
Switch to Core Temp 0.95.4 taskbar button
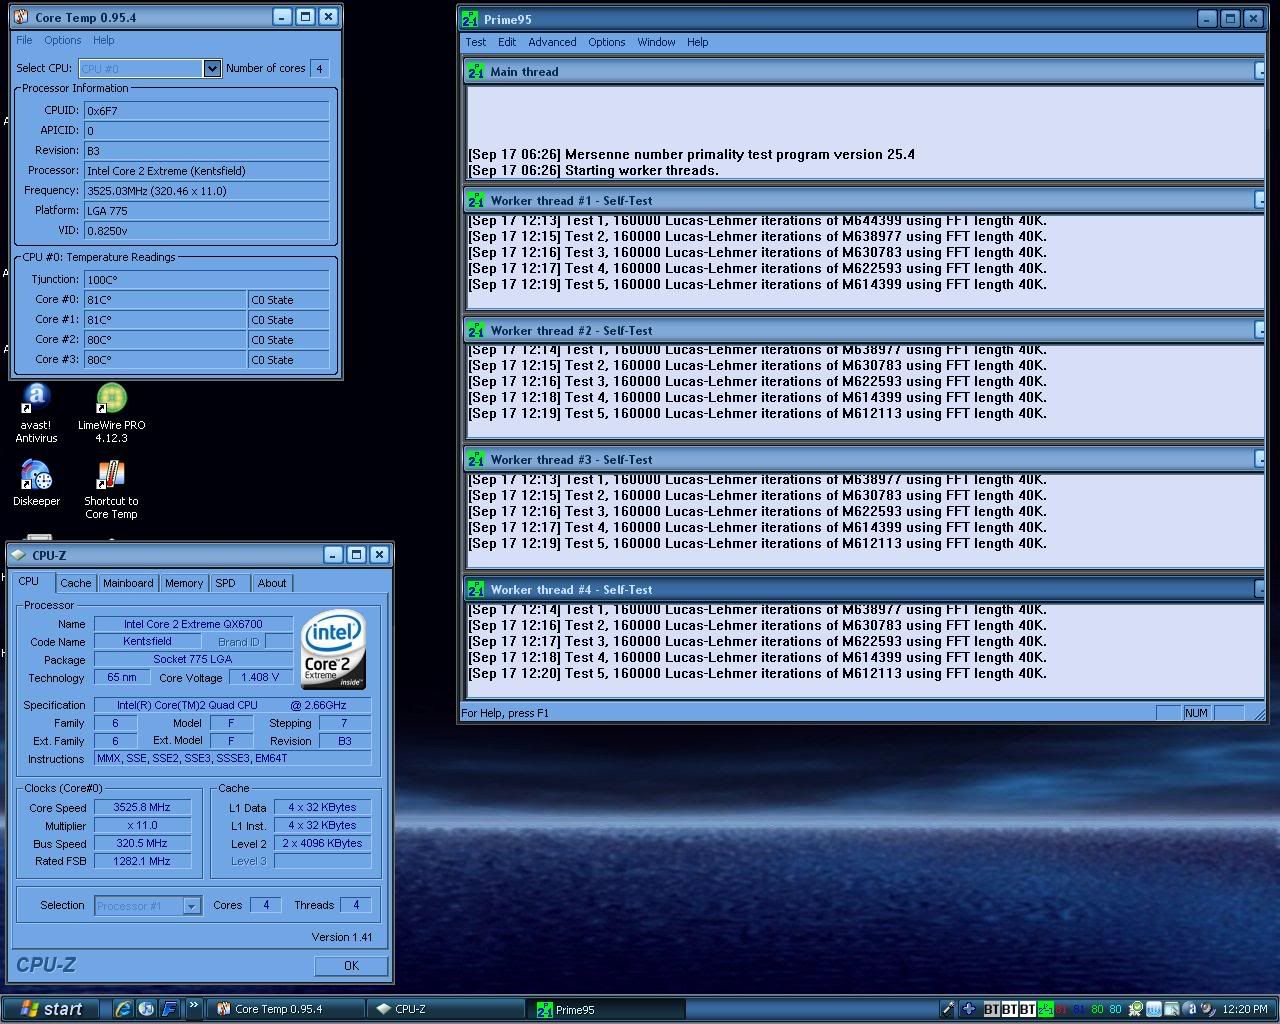[x=285, y=1009]
